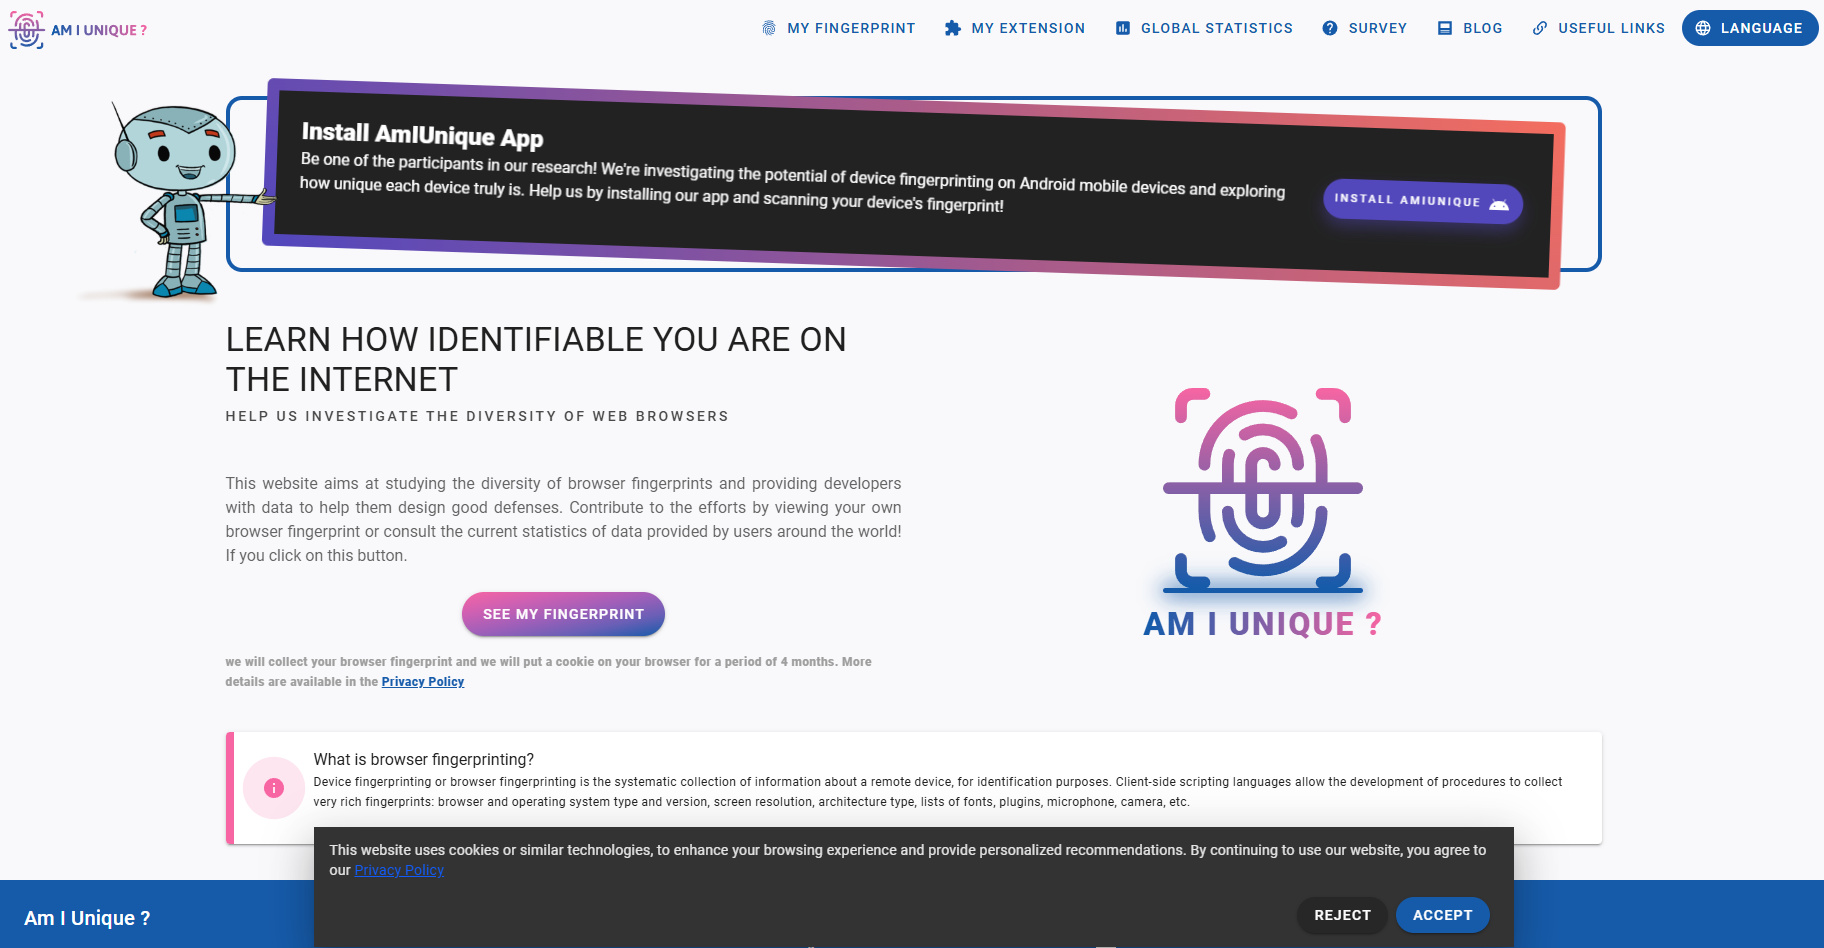Image resolution: width=1824 pixels, height=948 pixels.
Task: Click the puzzle piece extension icon
Action: [953, 28]
